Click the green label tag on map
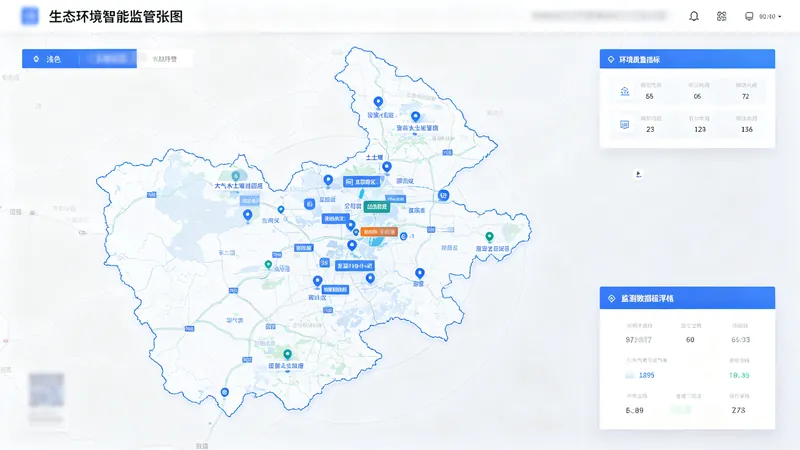 coord(377,207)
